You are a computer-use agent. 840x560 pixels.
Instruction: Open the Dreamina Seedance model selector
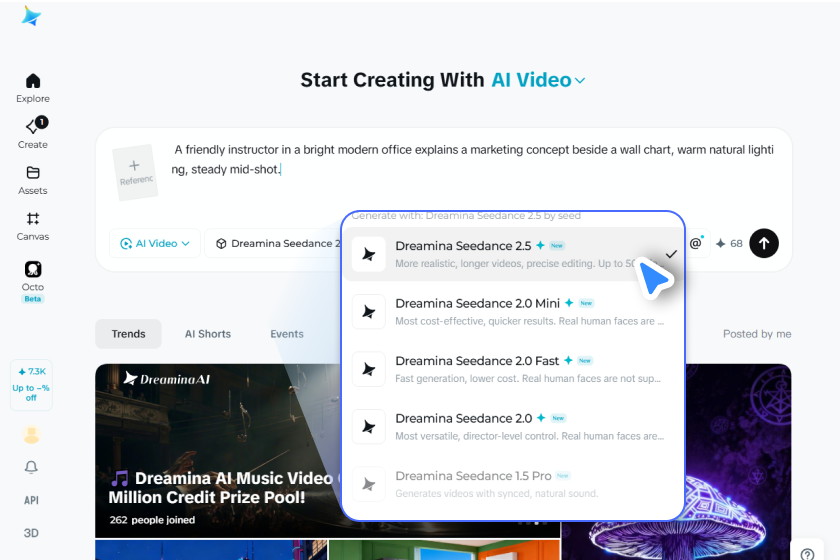click(x=273, y=243)
